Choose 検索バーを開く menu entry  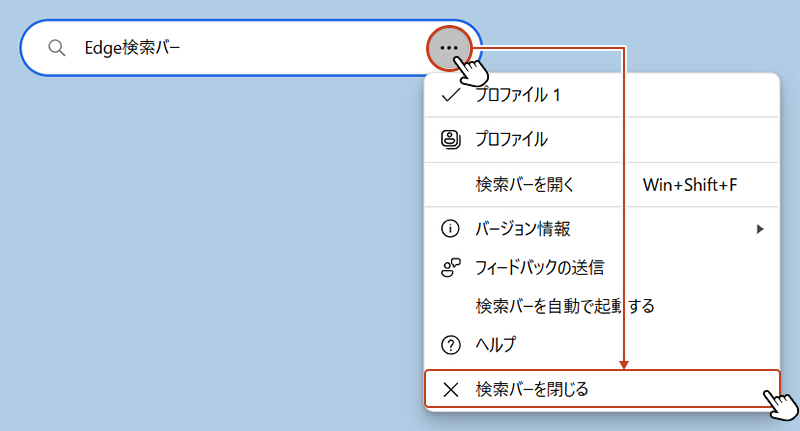[x=602, y=185]
